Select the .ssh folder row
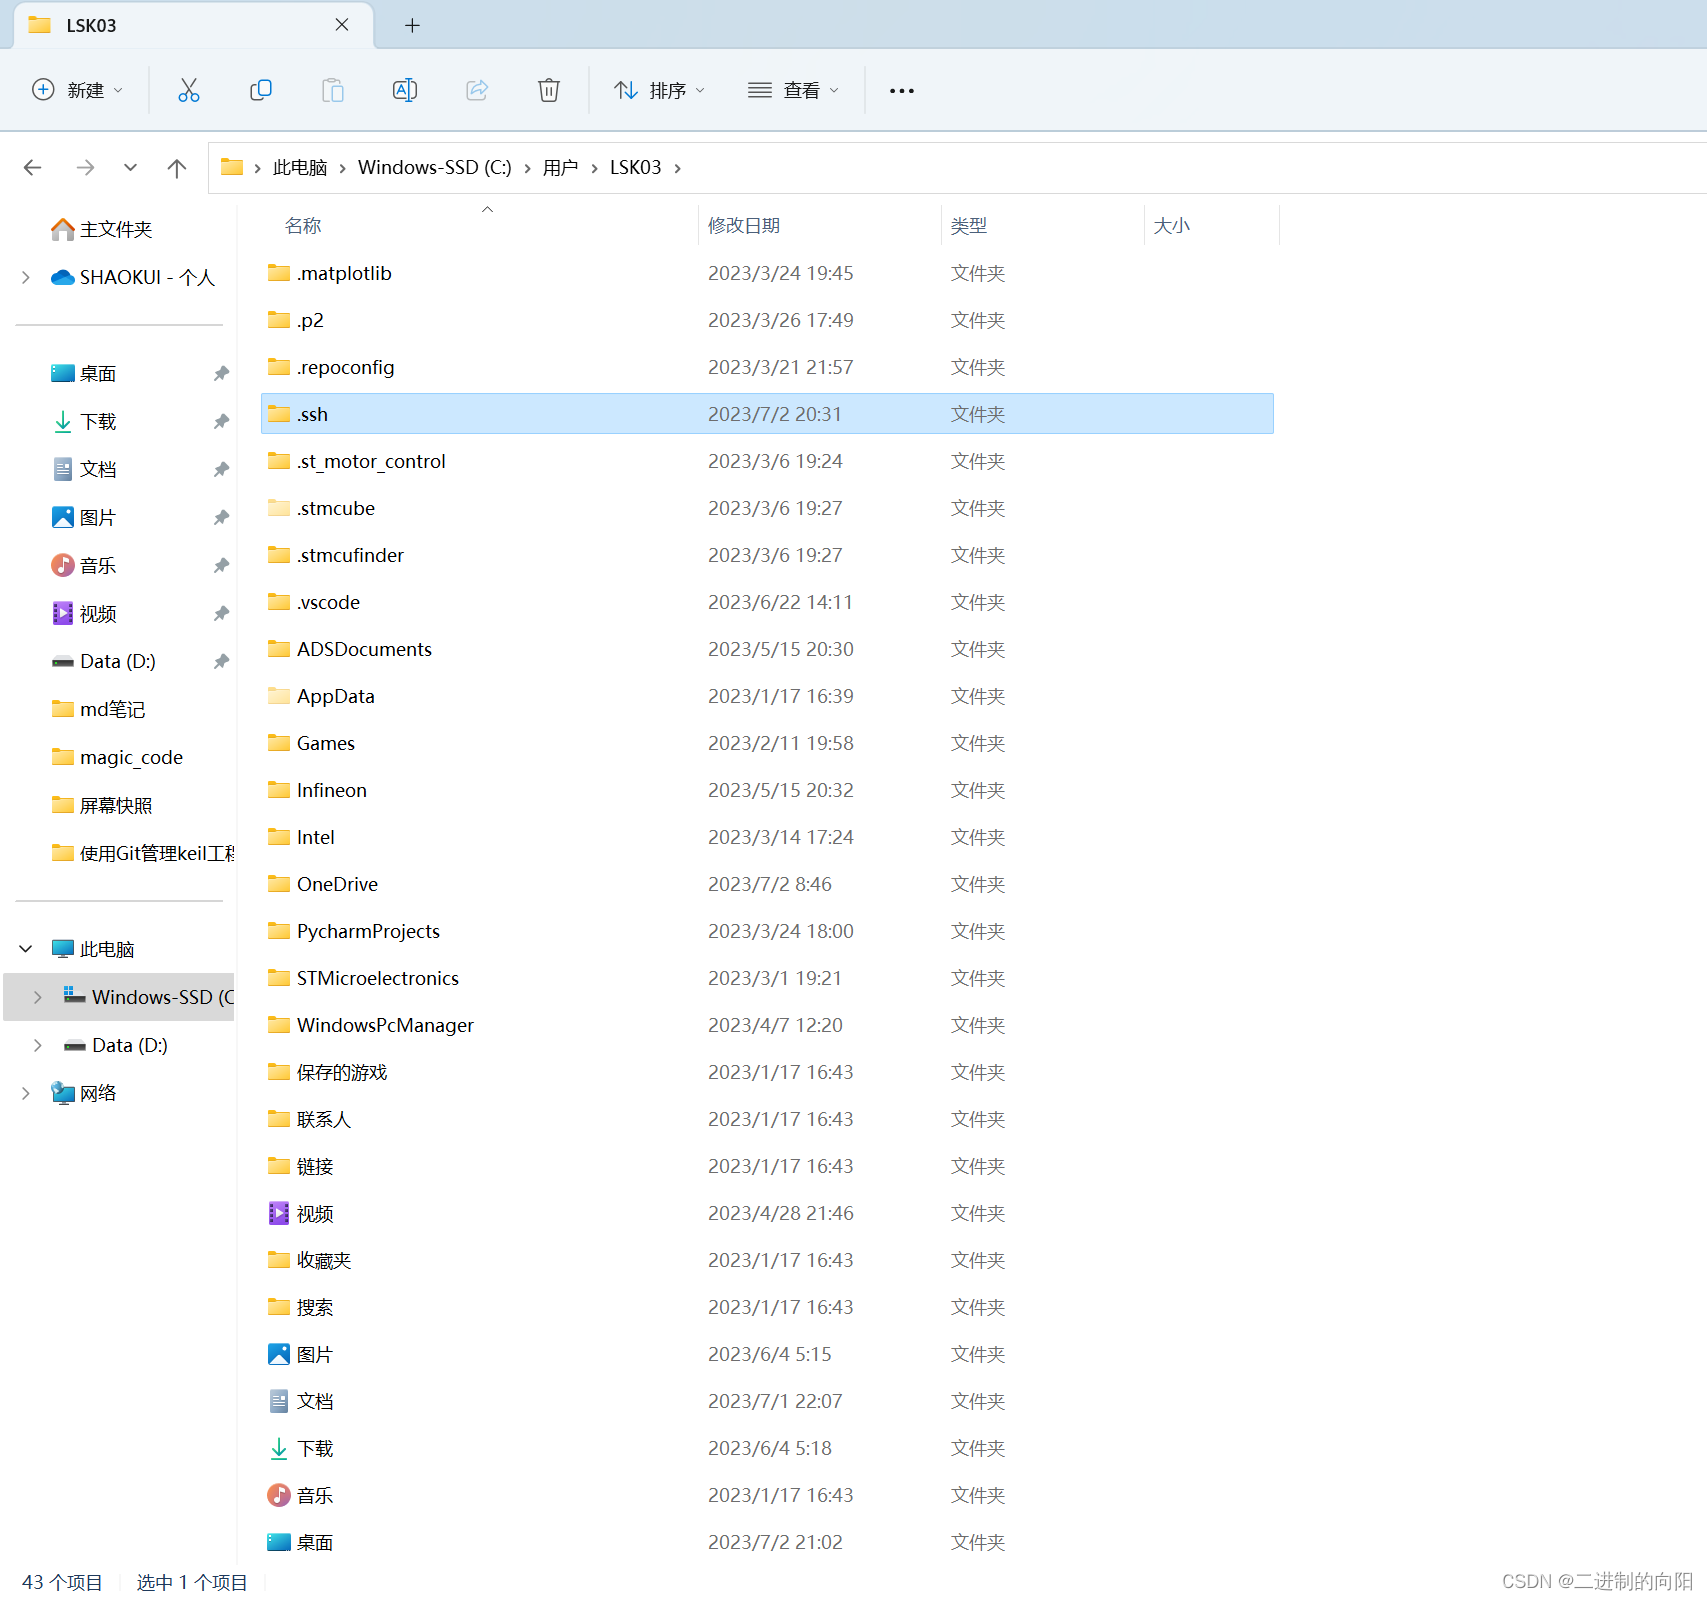Viewport: 1707px width, 1600px height. (767, 414)
